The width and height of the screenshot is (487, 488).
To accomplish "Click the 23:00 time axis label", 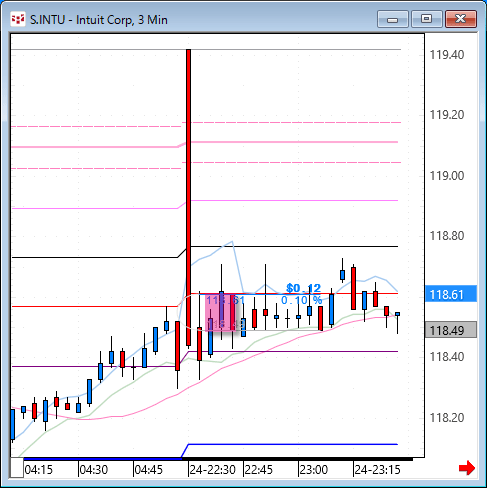I will (x=314, y=470).
